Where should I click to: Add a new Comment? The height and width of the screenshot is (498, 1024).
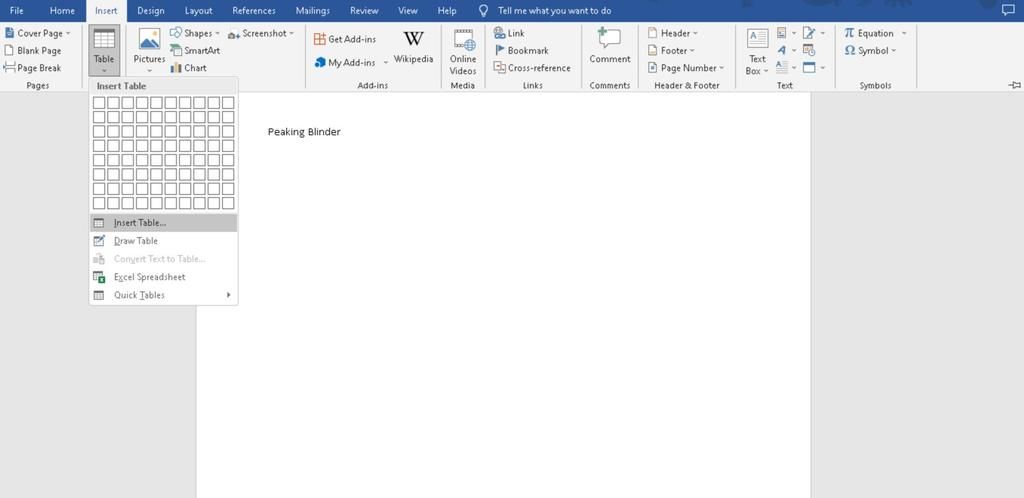(x=610, y=46)
